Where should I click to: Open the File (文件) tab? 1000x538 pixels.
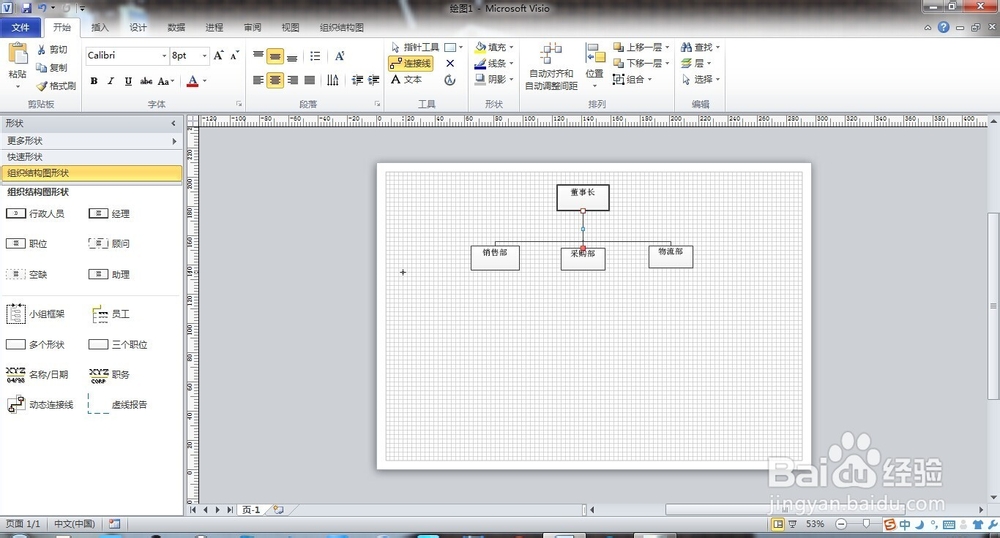(x=20, y=27)
